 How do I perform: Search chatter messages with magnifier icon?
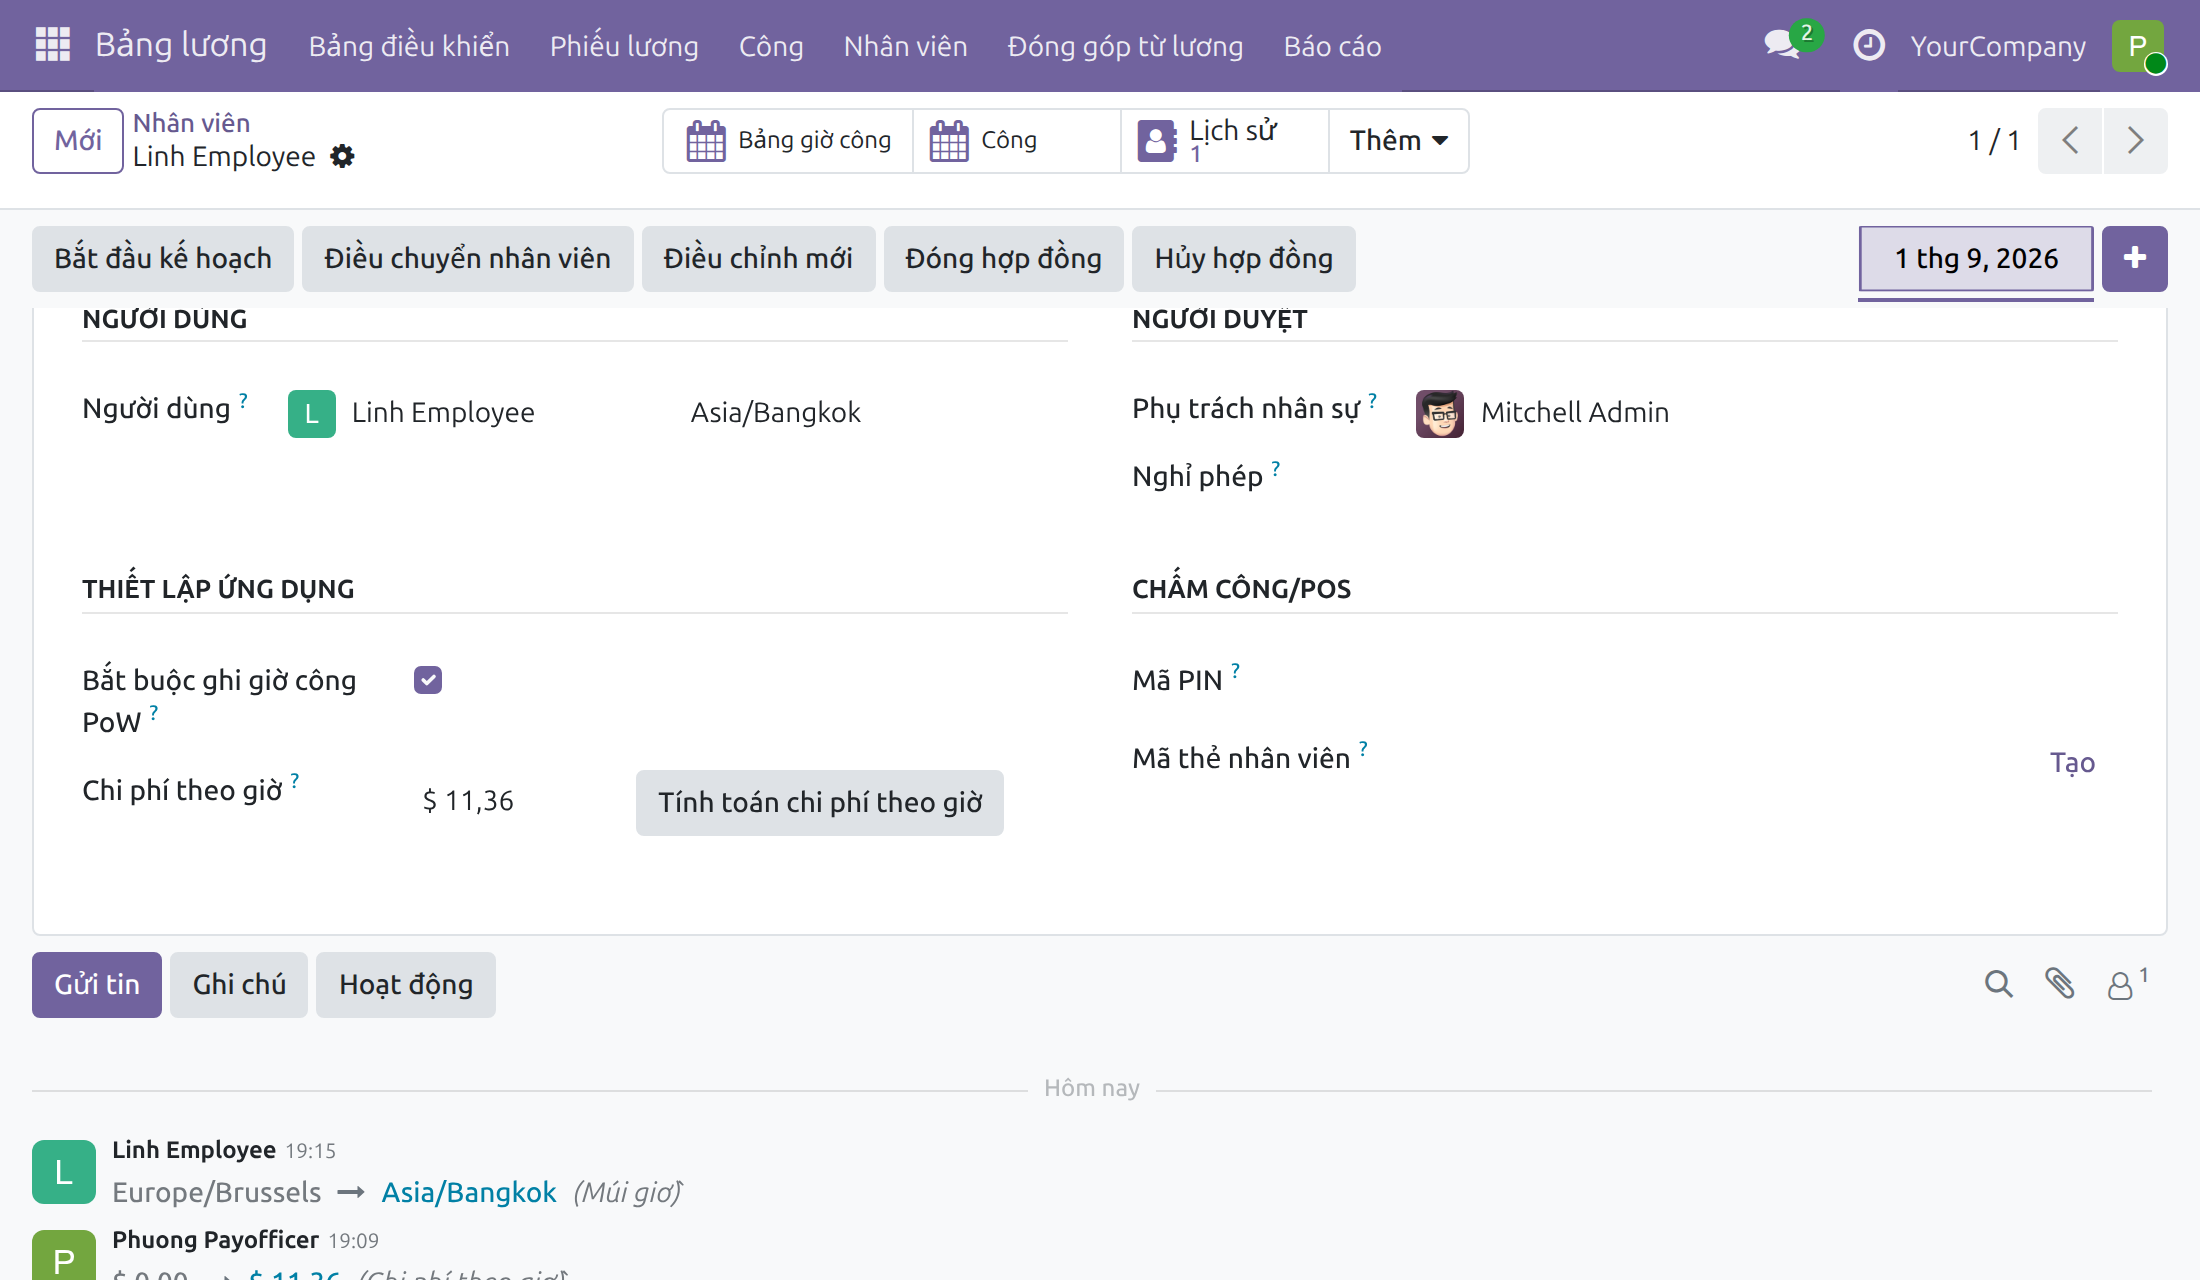[1998, 984]
